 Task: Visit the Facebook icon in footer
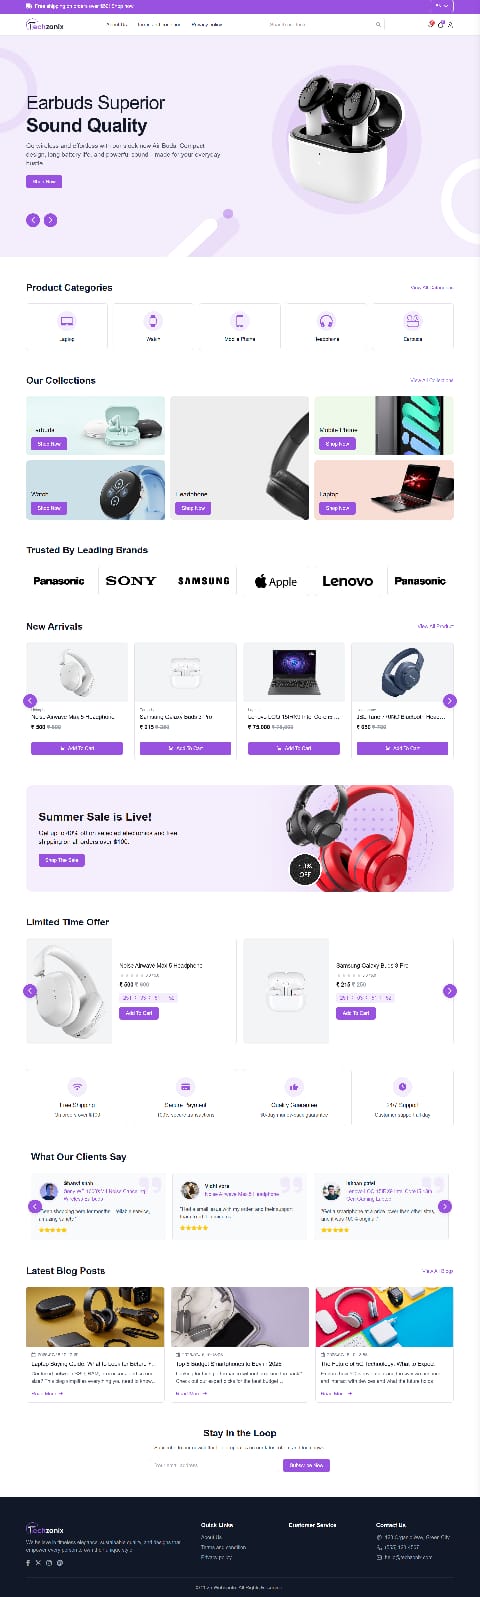click(x=29, y=1562)
